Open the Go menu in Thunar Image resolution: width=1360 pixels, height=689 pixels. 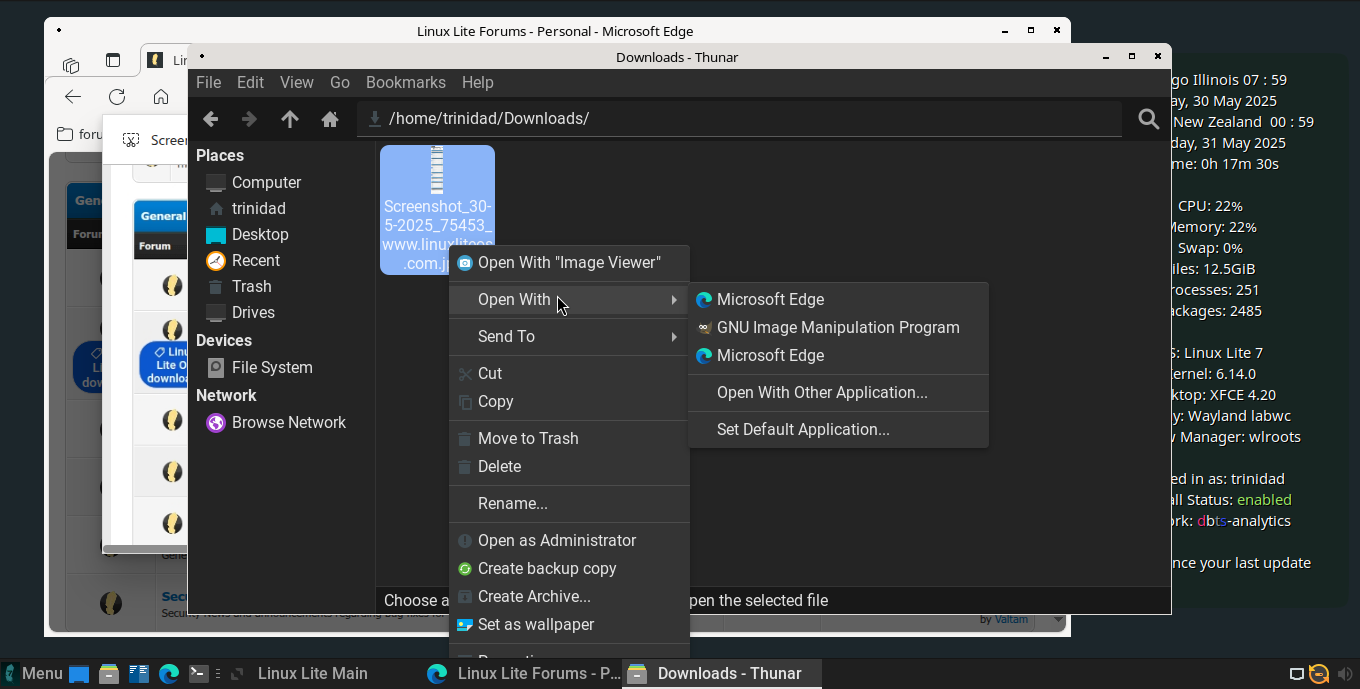click(340, 83)
